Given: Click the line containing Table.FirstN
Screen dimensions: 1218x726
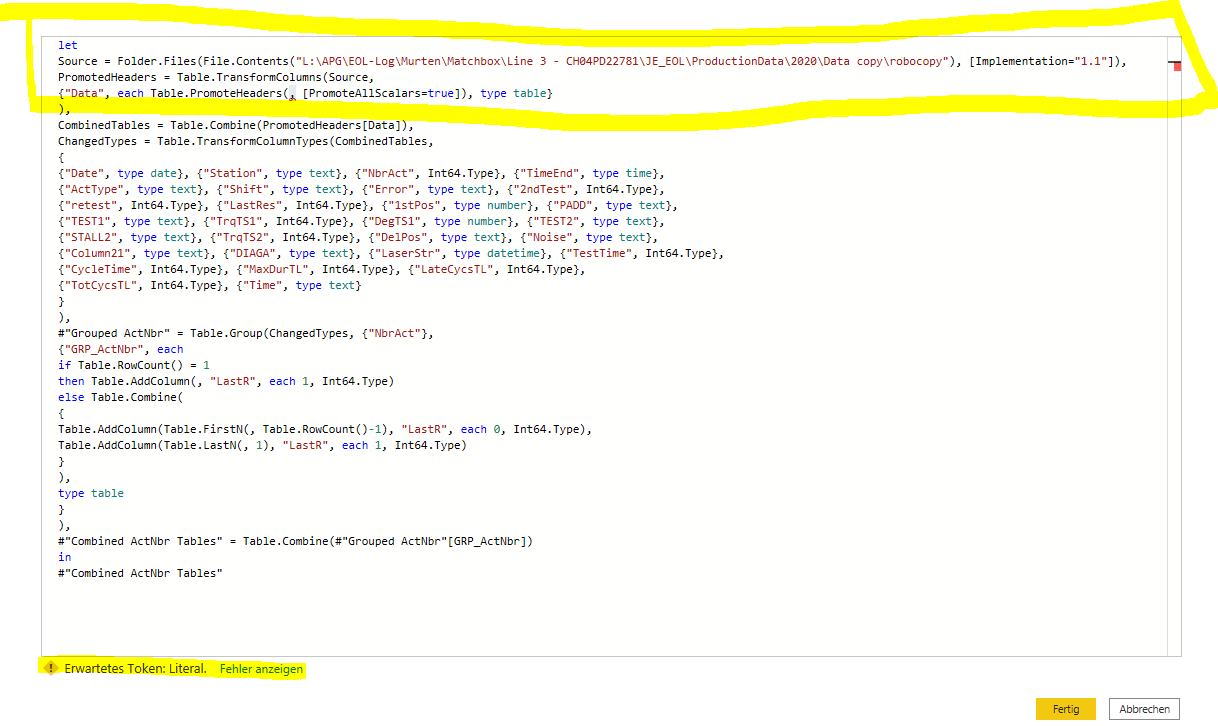Looking at the screenshot, I should pos(325,429).
